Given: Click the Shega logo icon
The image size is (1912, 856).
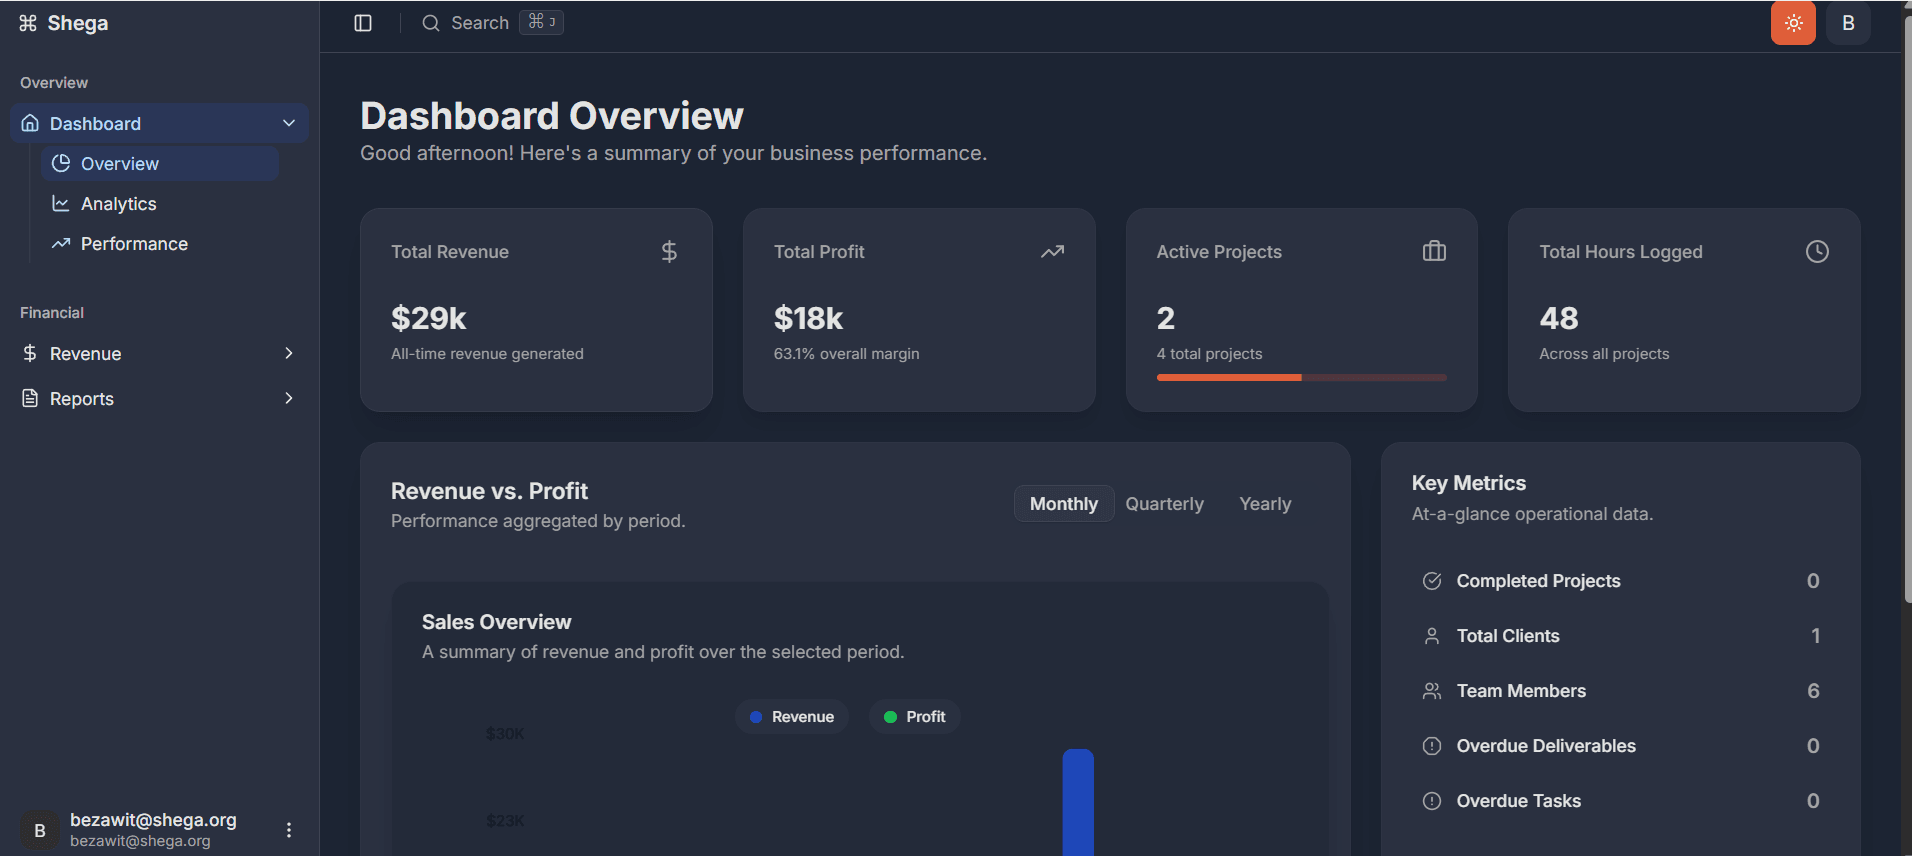Looking at the screenshot, I should coord(28,23).
